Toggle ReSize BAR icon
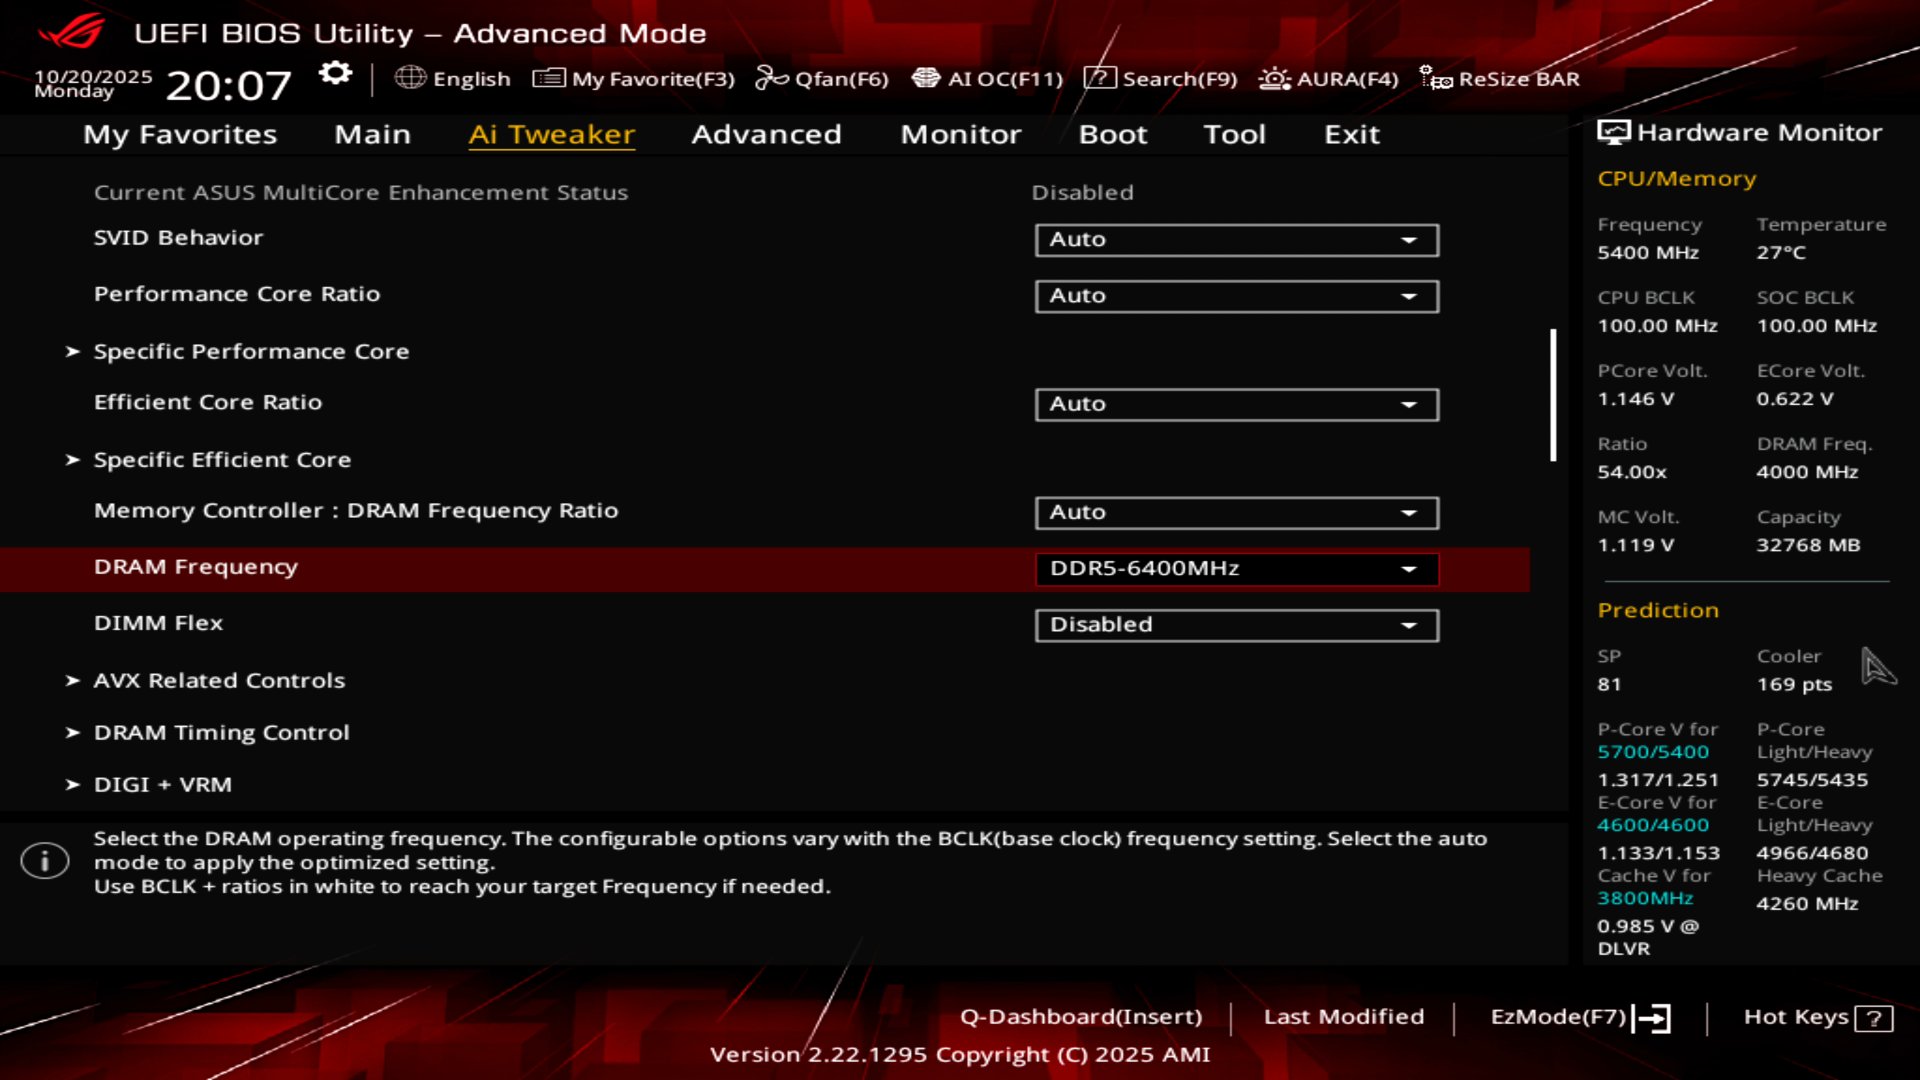Image resolution: width=1920 pixels, height=1080 pixels. click(1436, 78)
